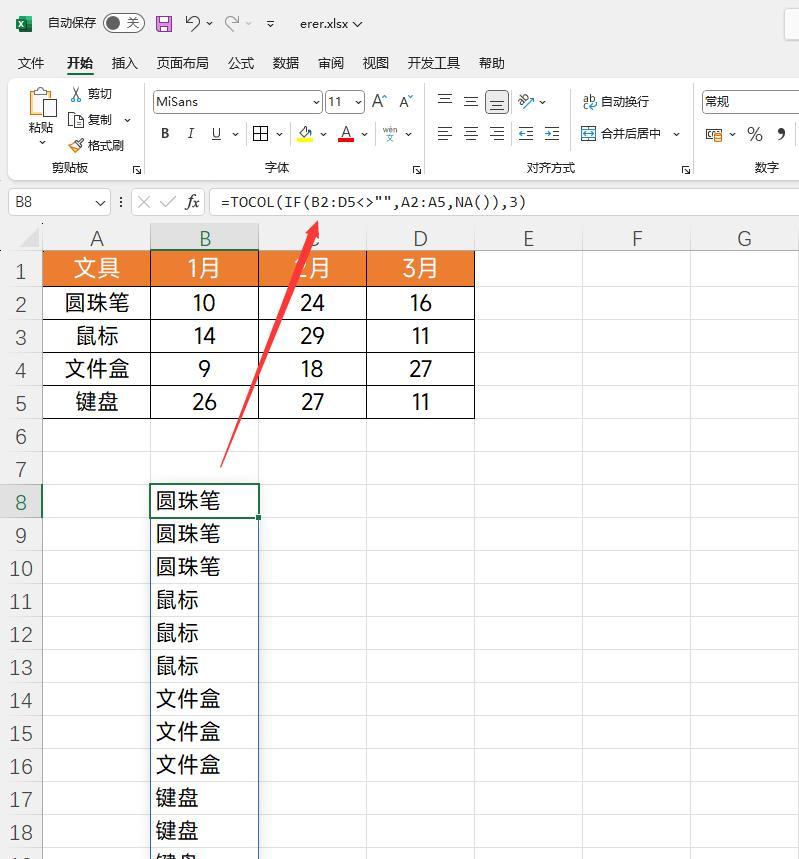Click the decrease indent icon
This screenshot has width=799, height=859.
point(526,134)
